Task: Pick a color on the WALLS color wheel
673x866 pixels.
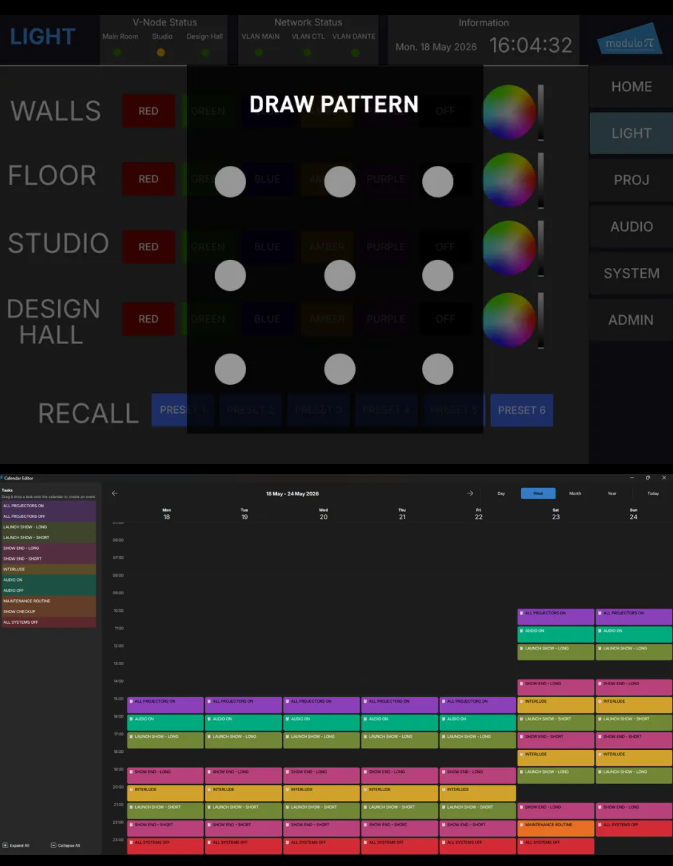Action: point(509,112)
